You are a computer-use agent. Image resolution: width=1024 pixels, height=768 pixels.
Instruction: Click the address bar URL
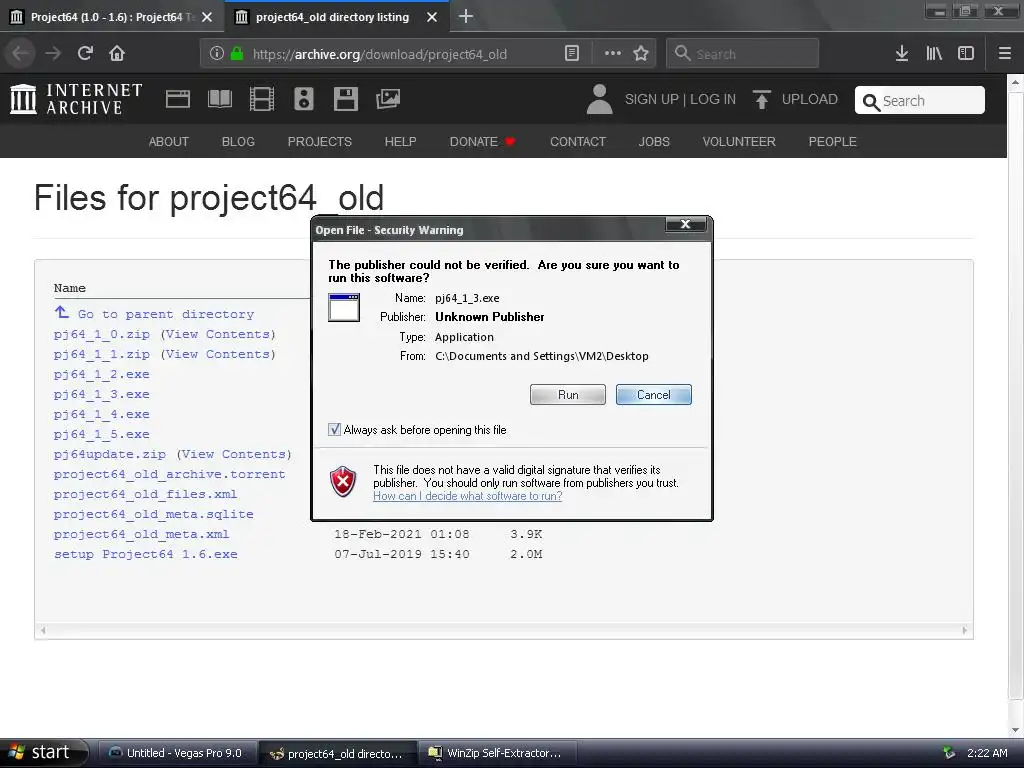tap(379, 54)
